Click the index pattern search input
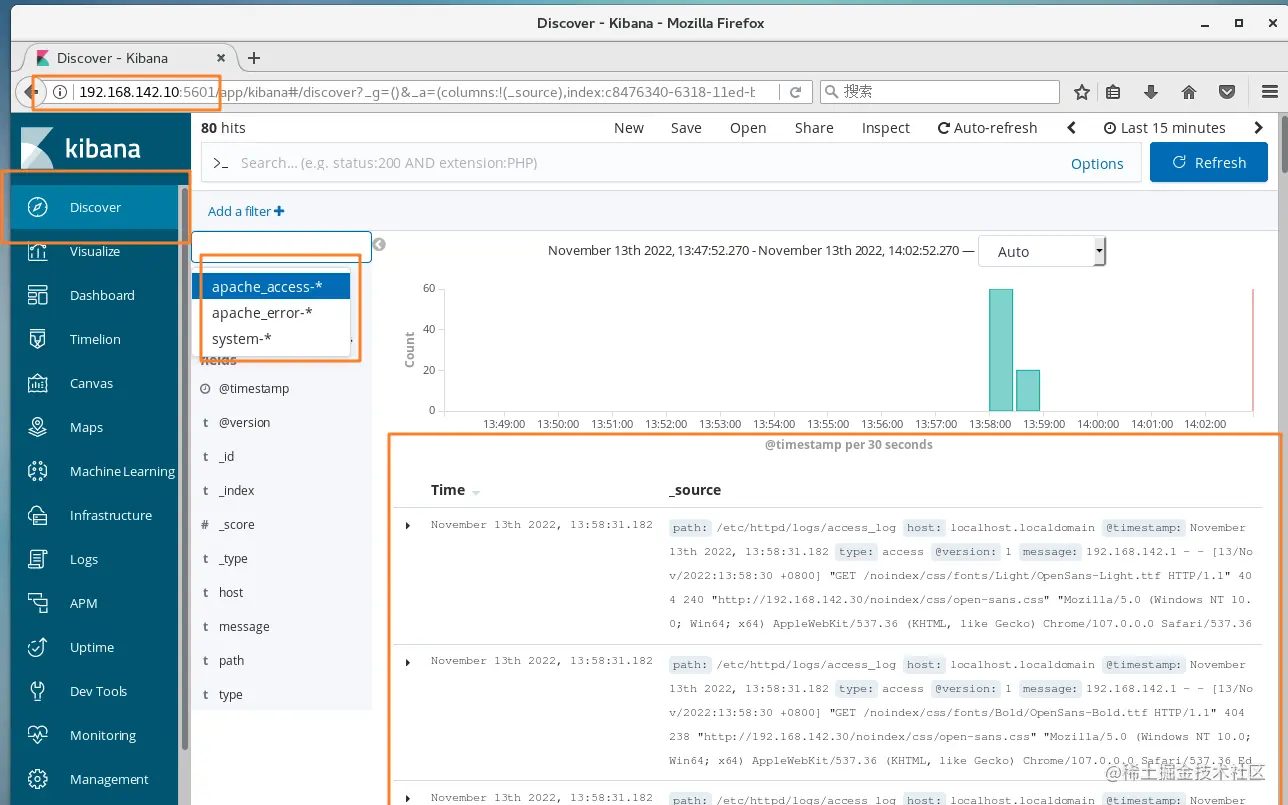This screenshot has width=1288, height=805. (281, 247)
